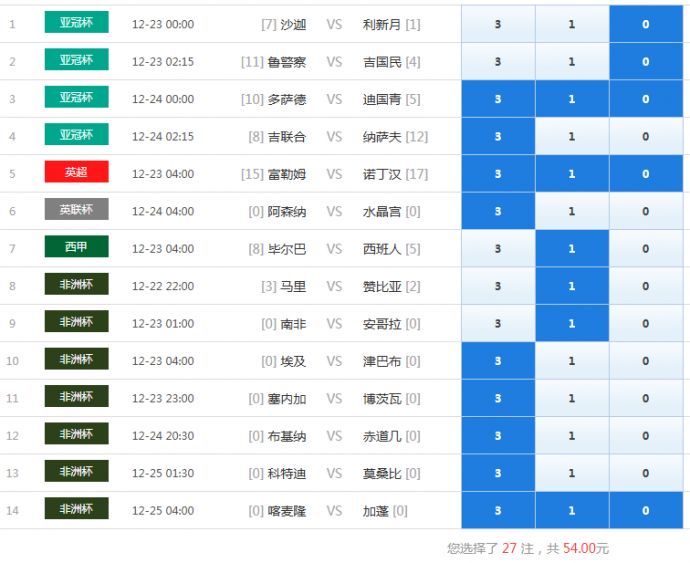
Task: Click the red 英超 league tag
Action: click(76, 172)
